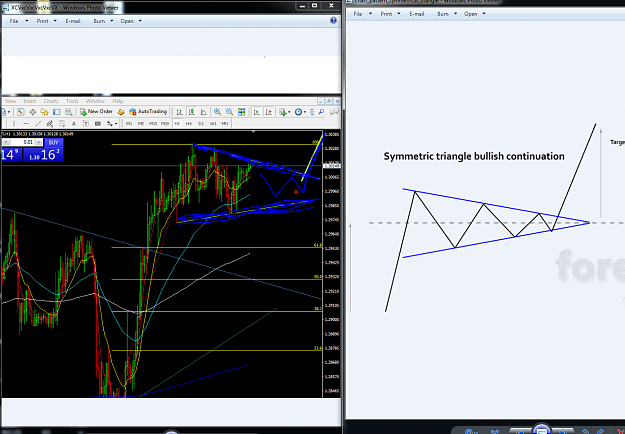The width and height of the screenshot is (625, 434).
Task: Select the M15 timeframe
Action: coord(153,124)
